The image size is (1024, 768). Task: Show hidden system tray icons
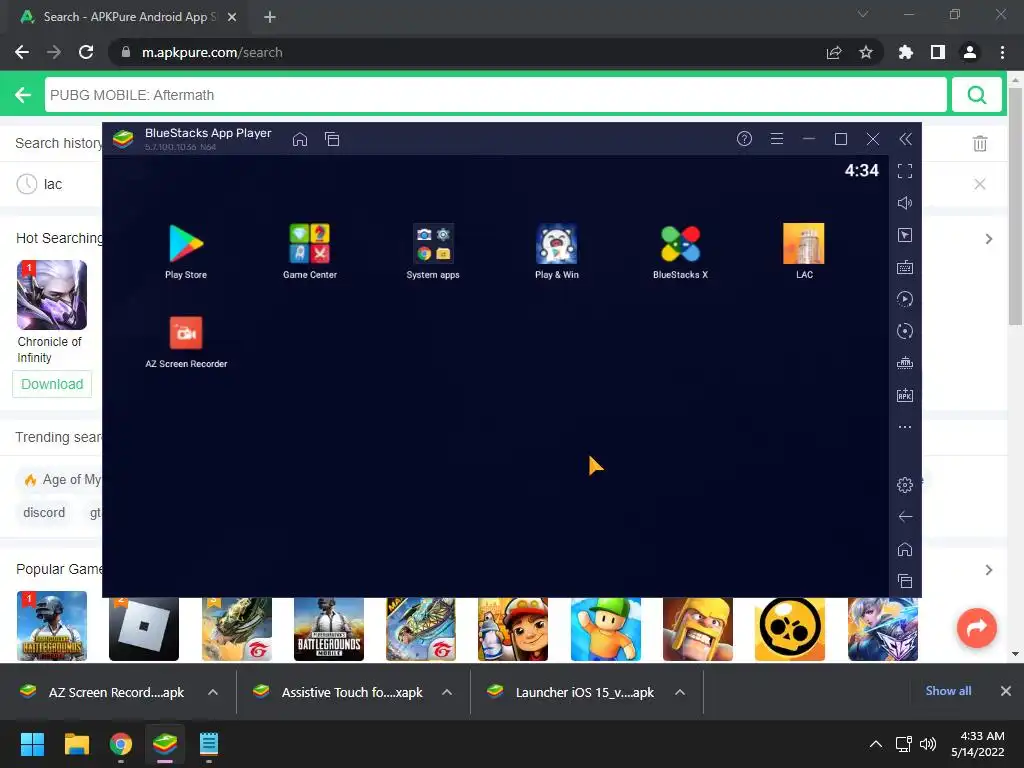point(876,744)
